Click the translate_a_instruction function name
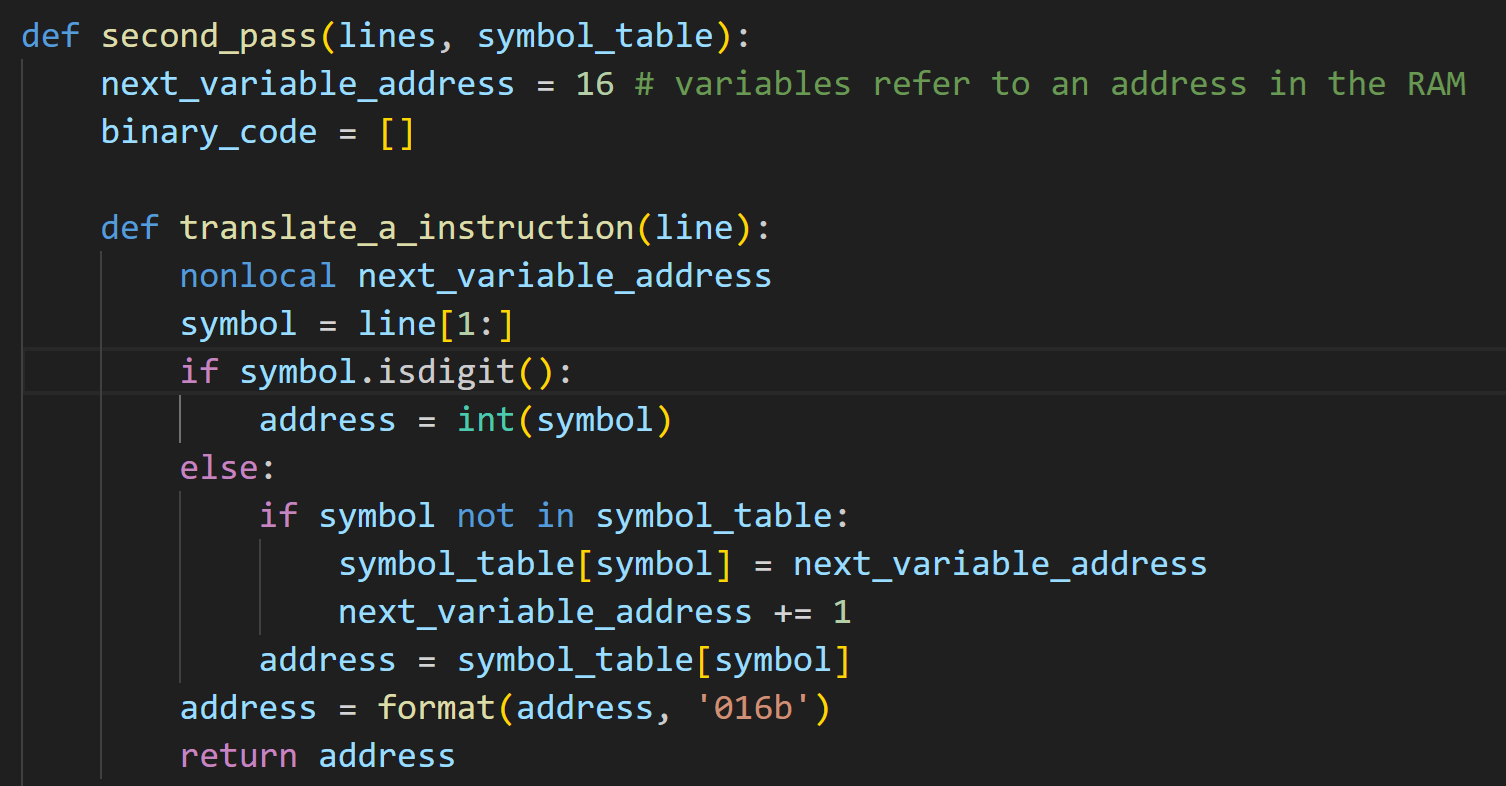1506x786 pixels. (x=406, y=228)
